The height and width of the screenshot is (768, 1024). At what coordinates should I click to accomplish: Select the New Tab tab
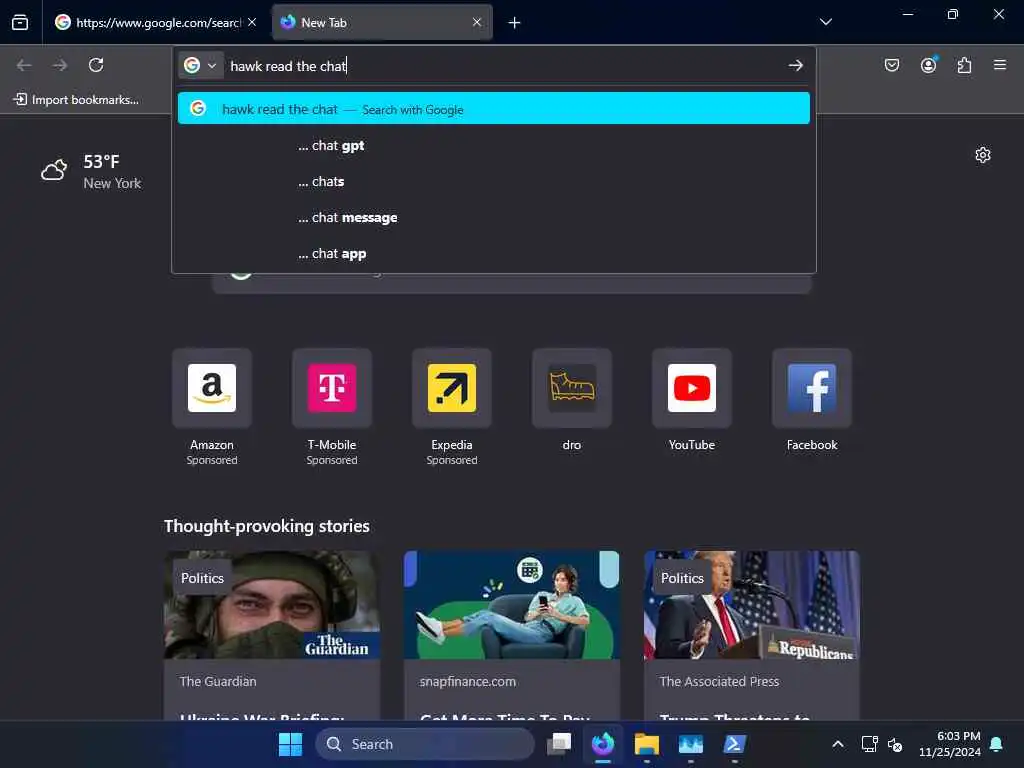[x=382, y=22]
